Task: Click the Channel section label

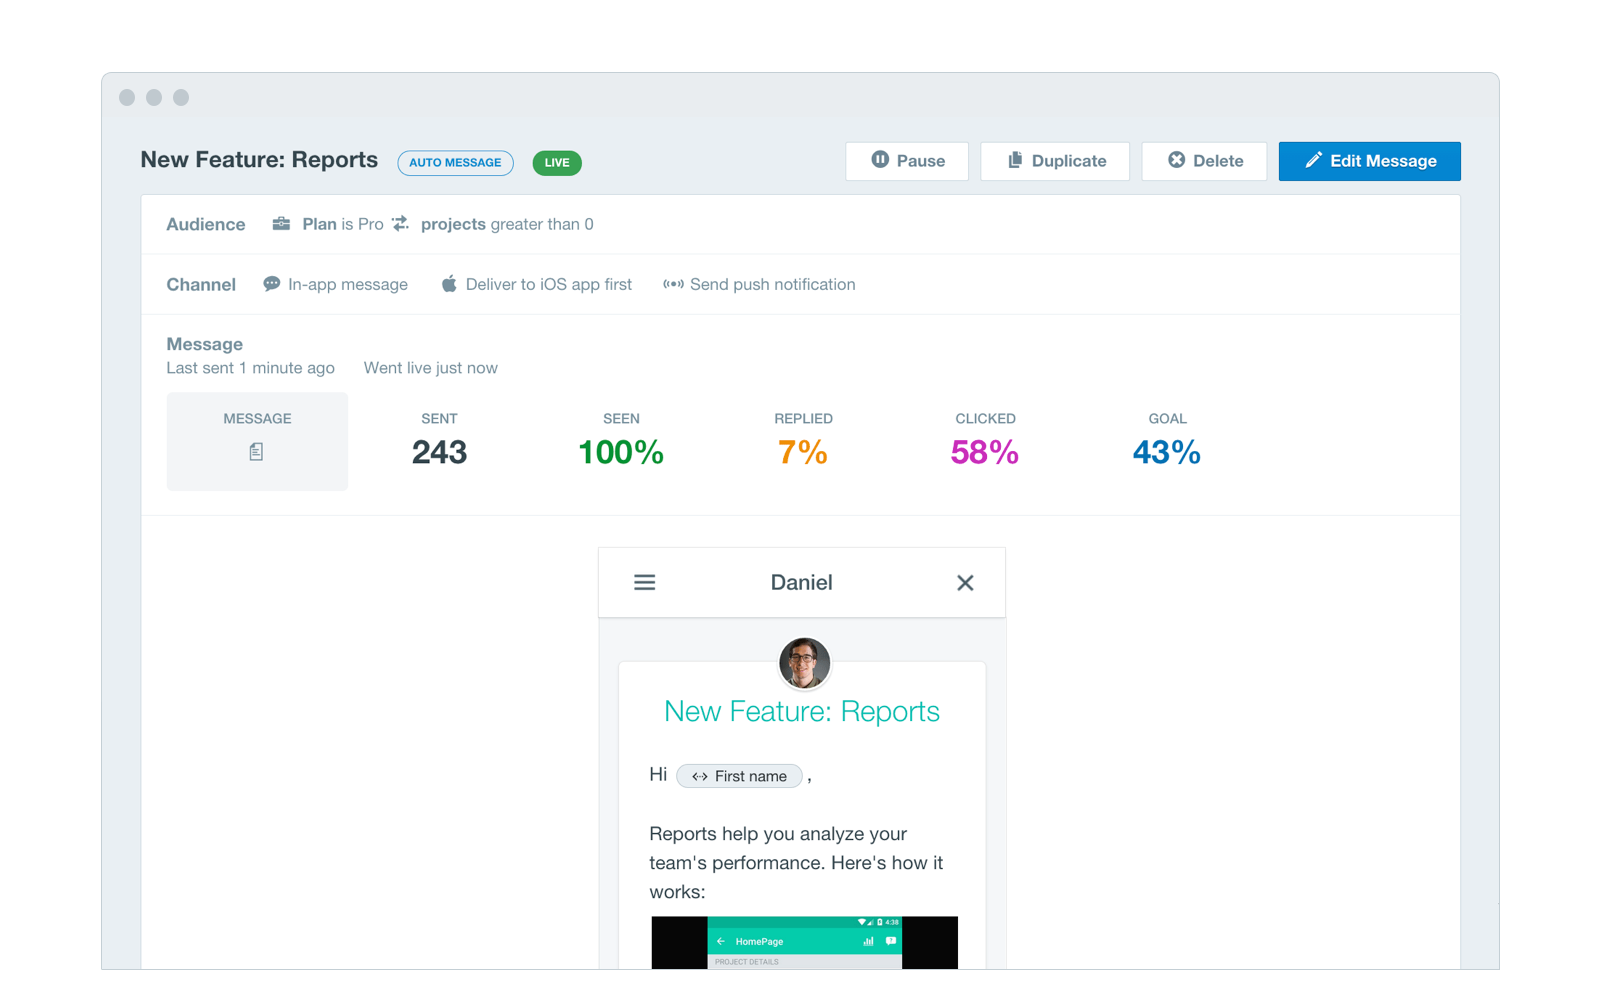Action: coord(201,284)
